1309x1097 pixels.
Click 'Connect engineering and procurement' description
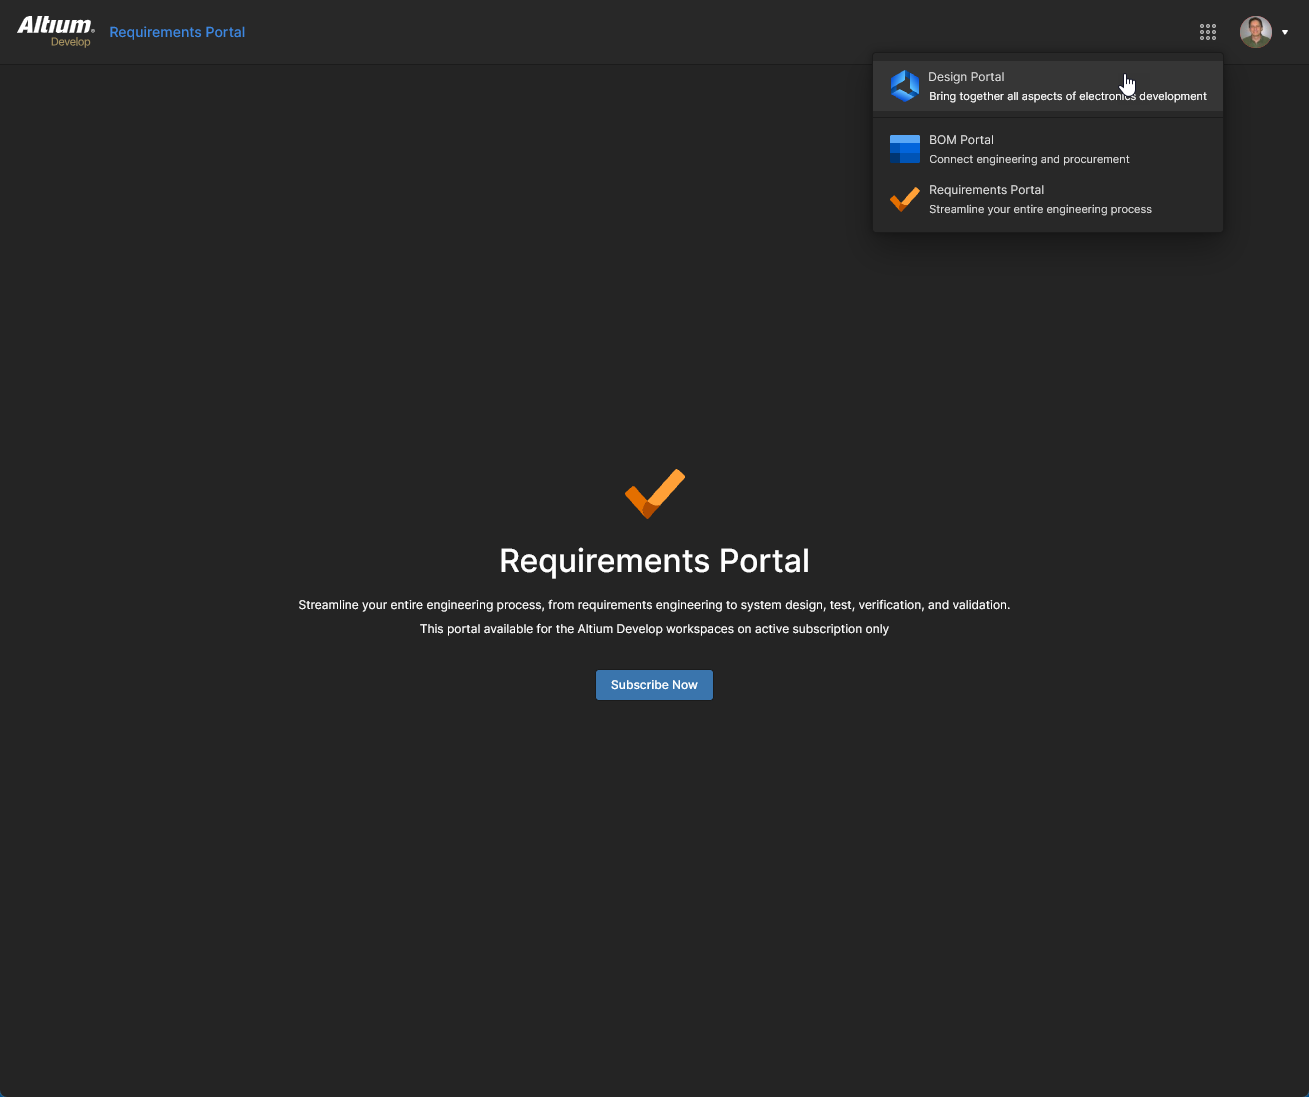pyautogui.click(x=1029, y=159)
